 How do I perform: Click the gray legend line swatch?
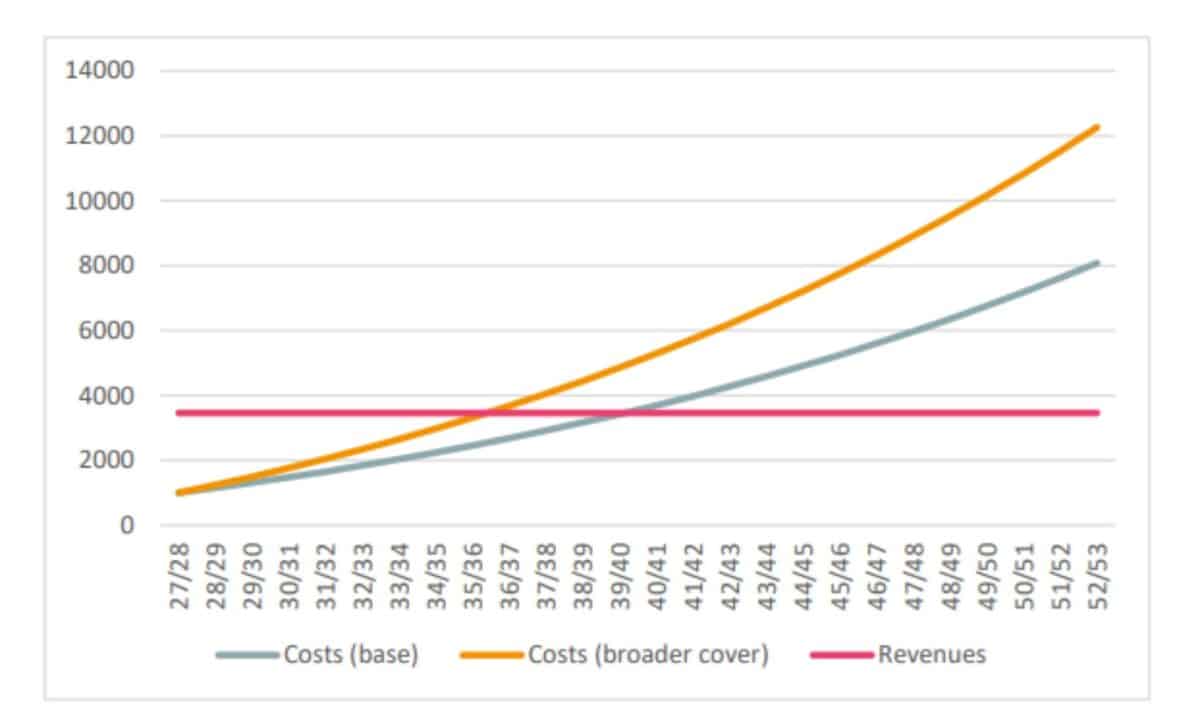coord(248,657)
